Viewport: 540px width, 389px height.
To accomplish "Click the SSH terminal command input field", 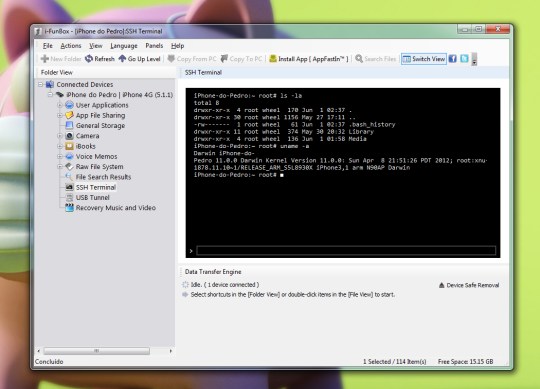I will coord(346,251).
